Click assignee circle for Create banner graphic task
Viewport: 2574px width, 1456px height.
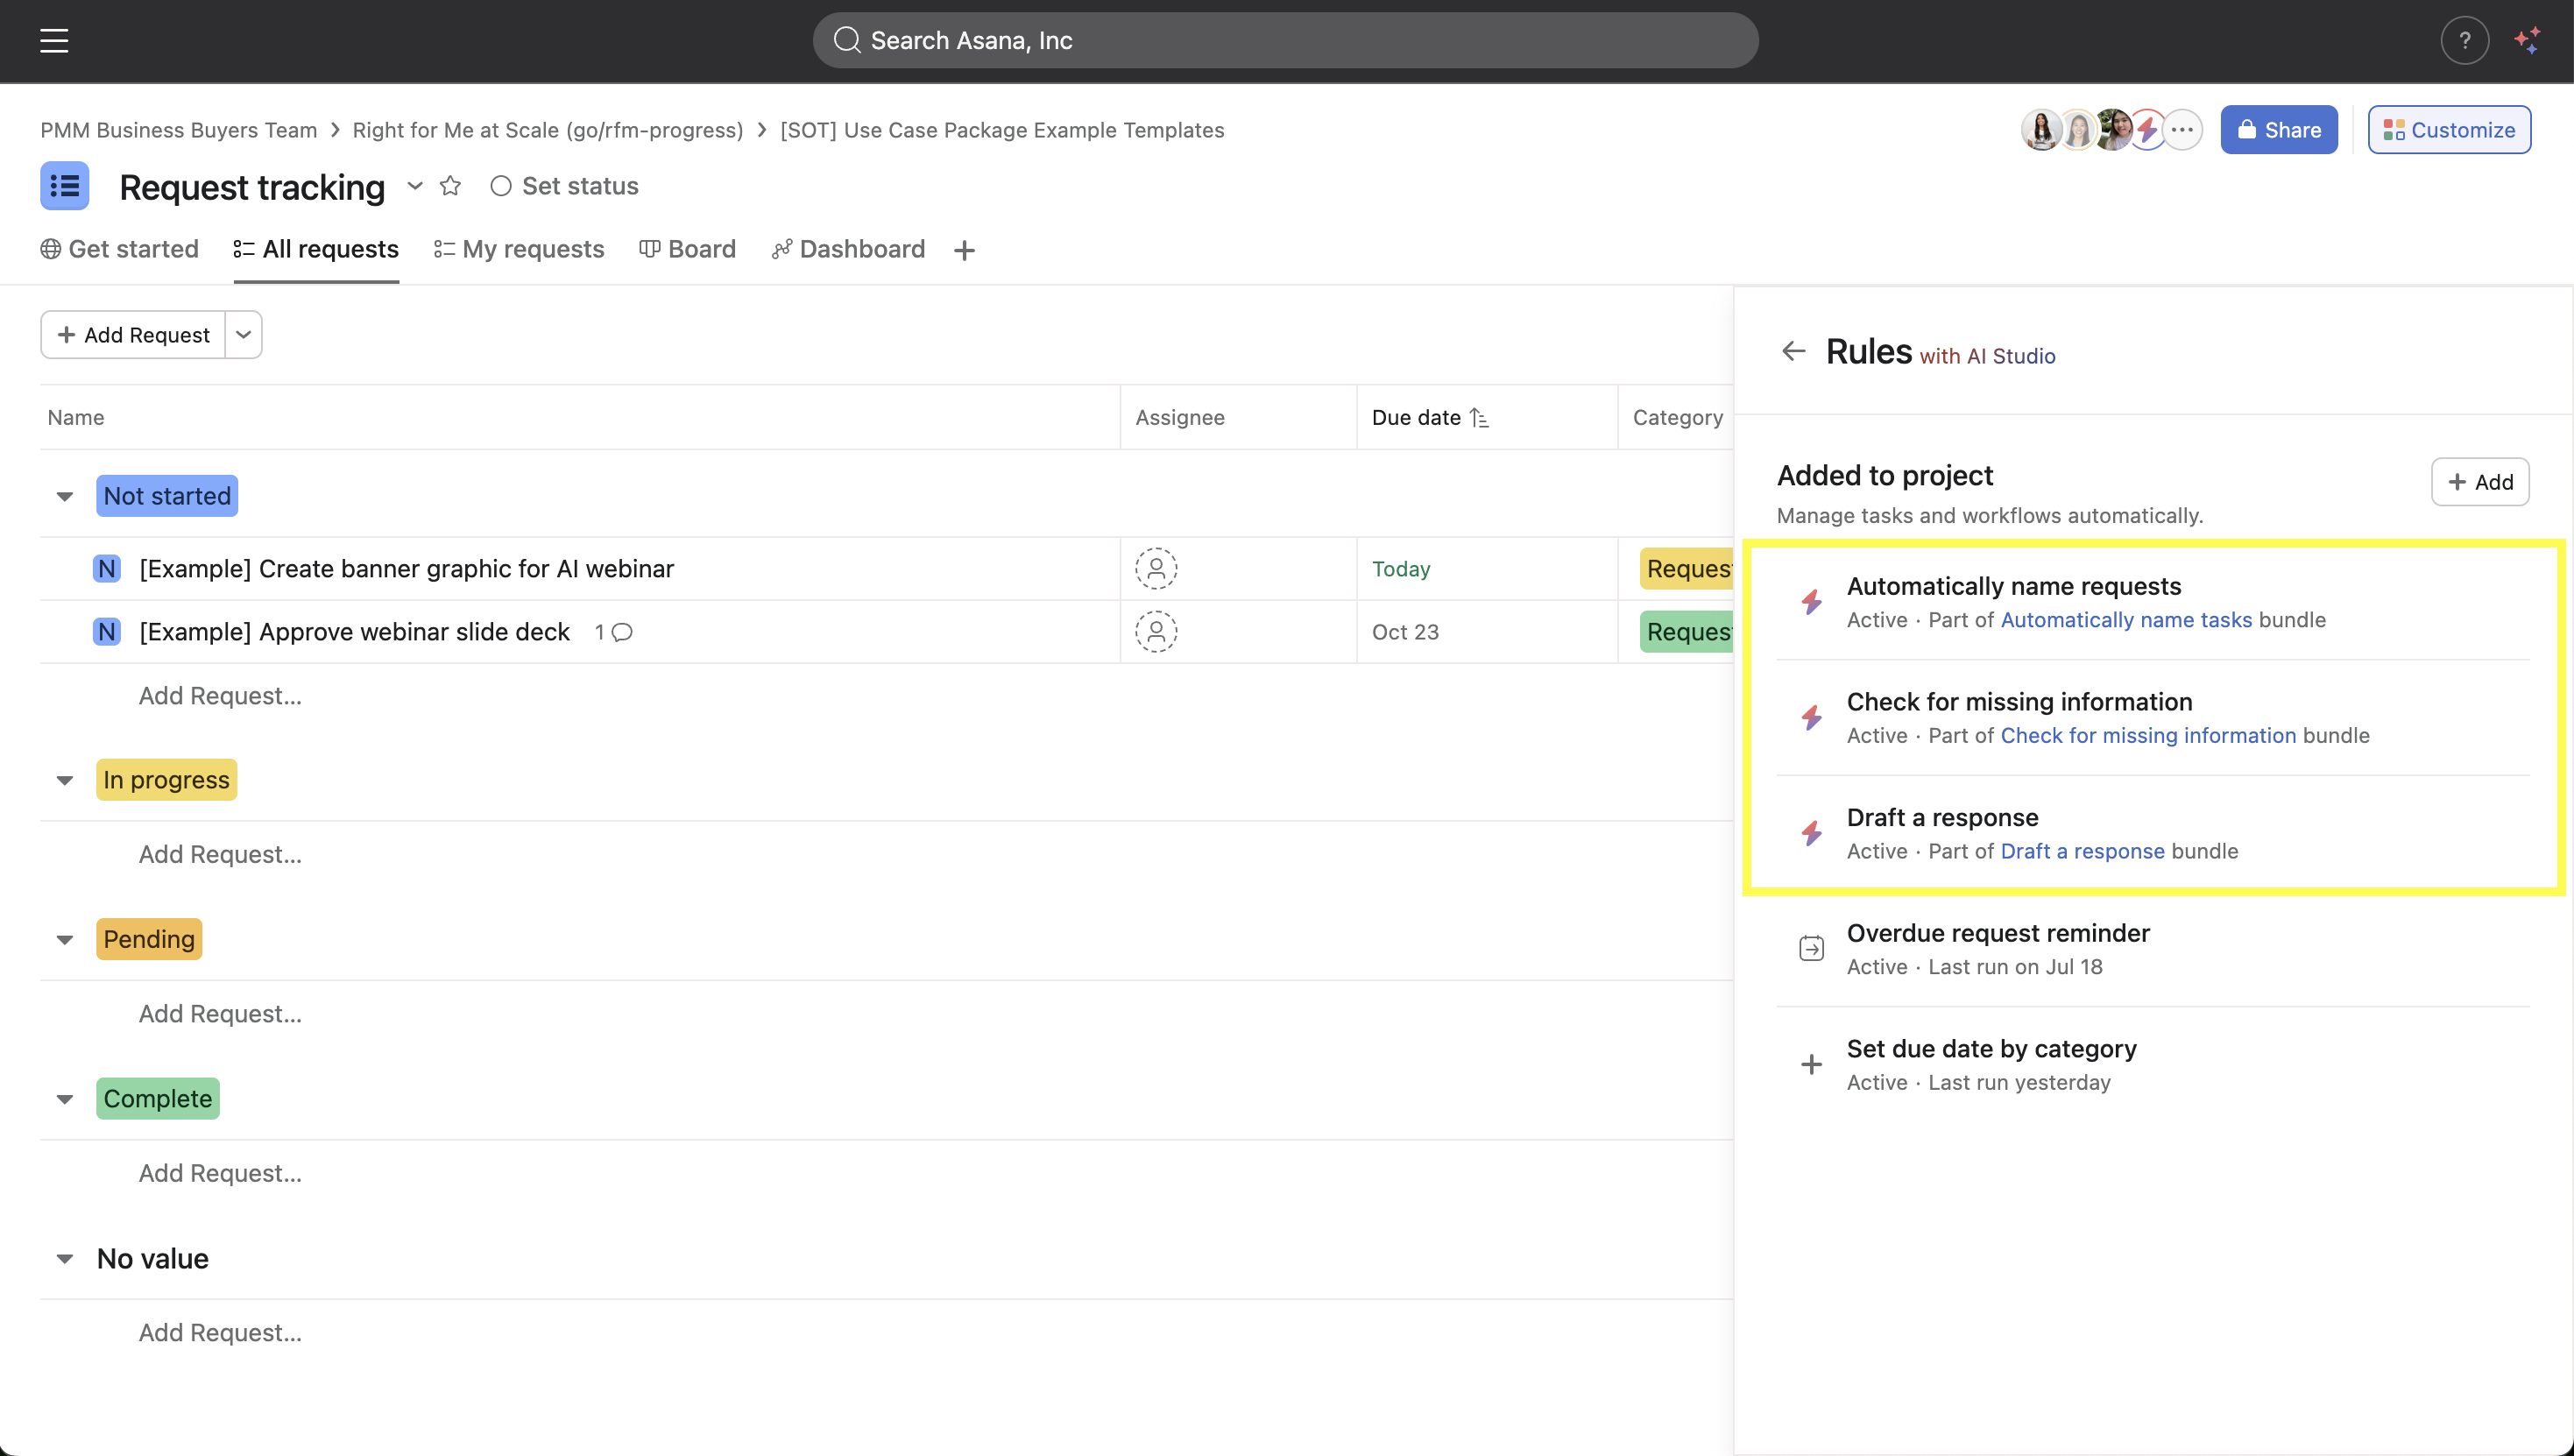pos(1156,569)
